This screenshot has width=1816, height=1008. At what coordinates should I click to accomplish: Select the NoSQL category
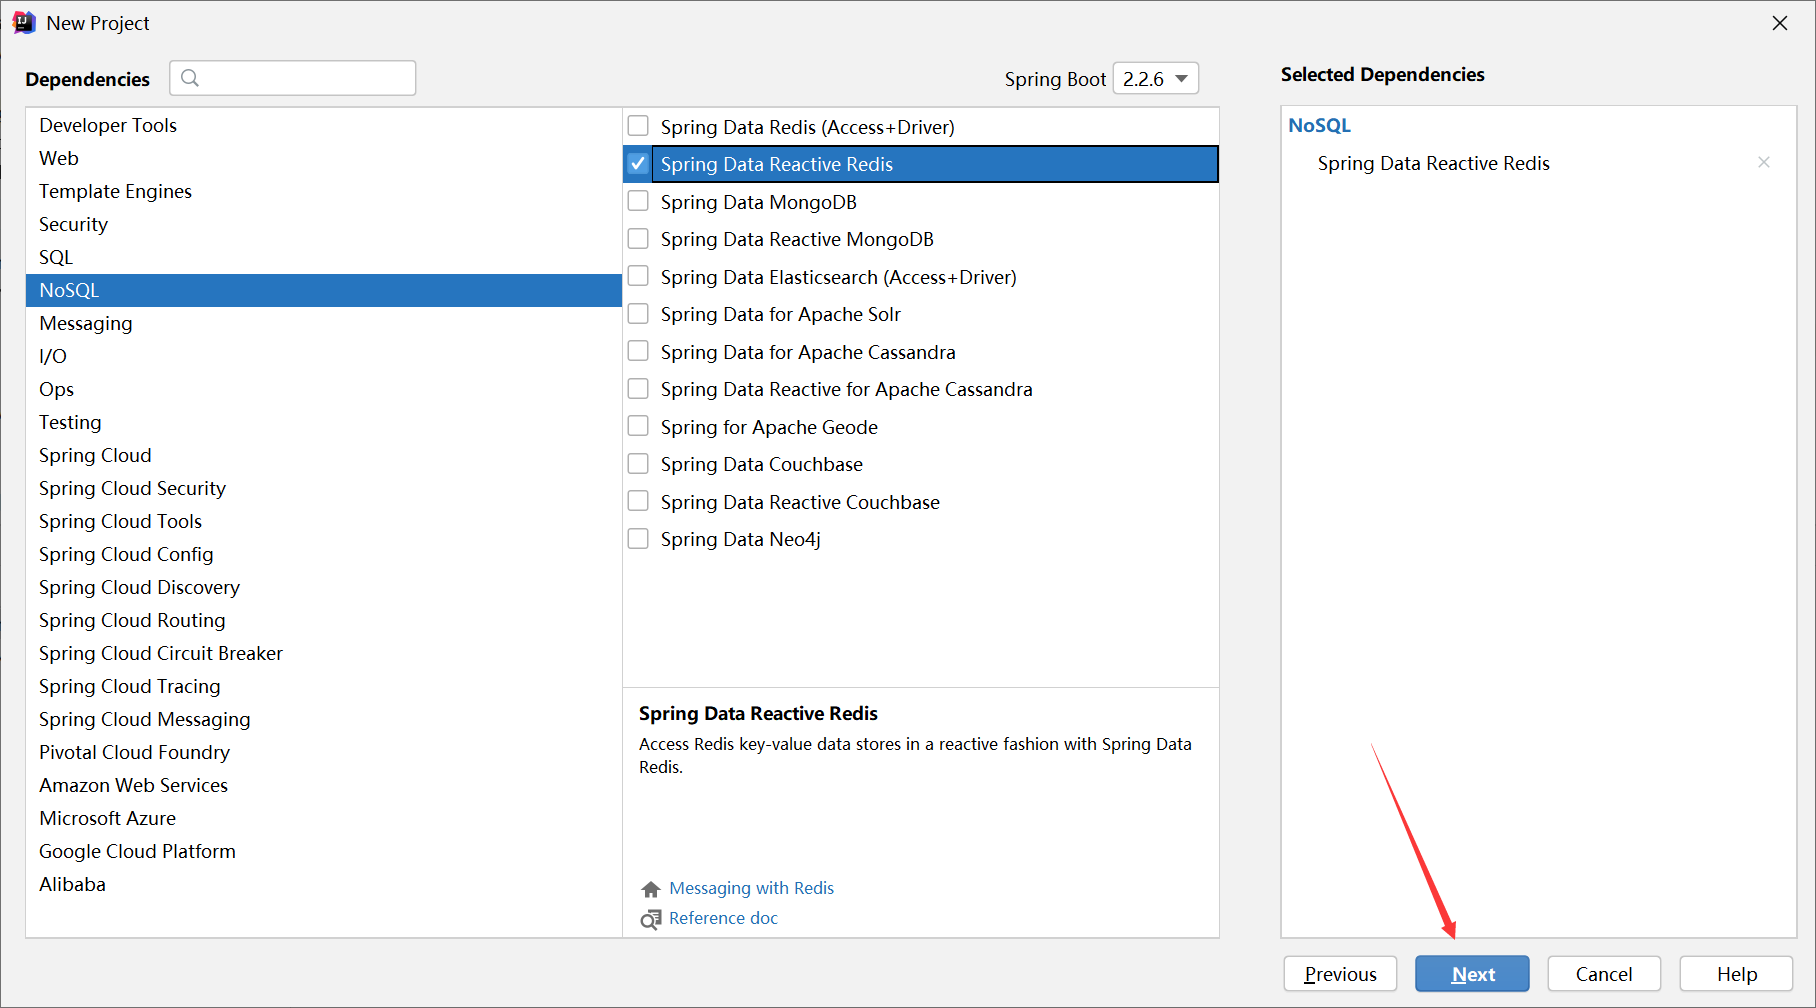pos(324,290)
